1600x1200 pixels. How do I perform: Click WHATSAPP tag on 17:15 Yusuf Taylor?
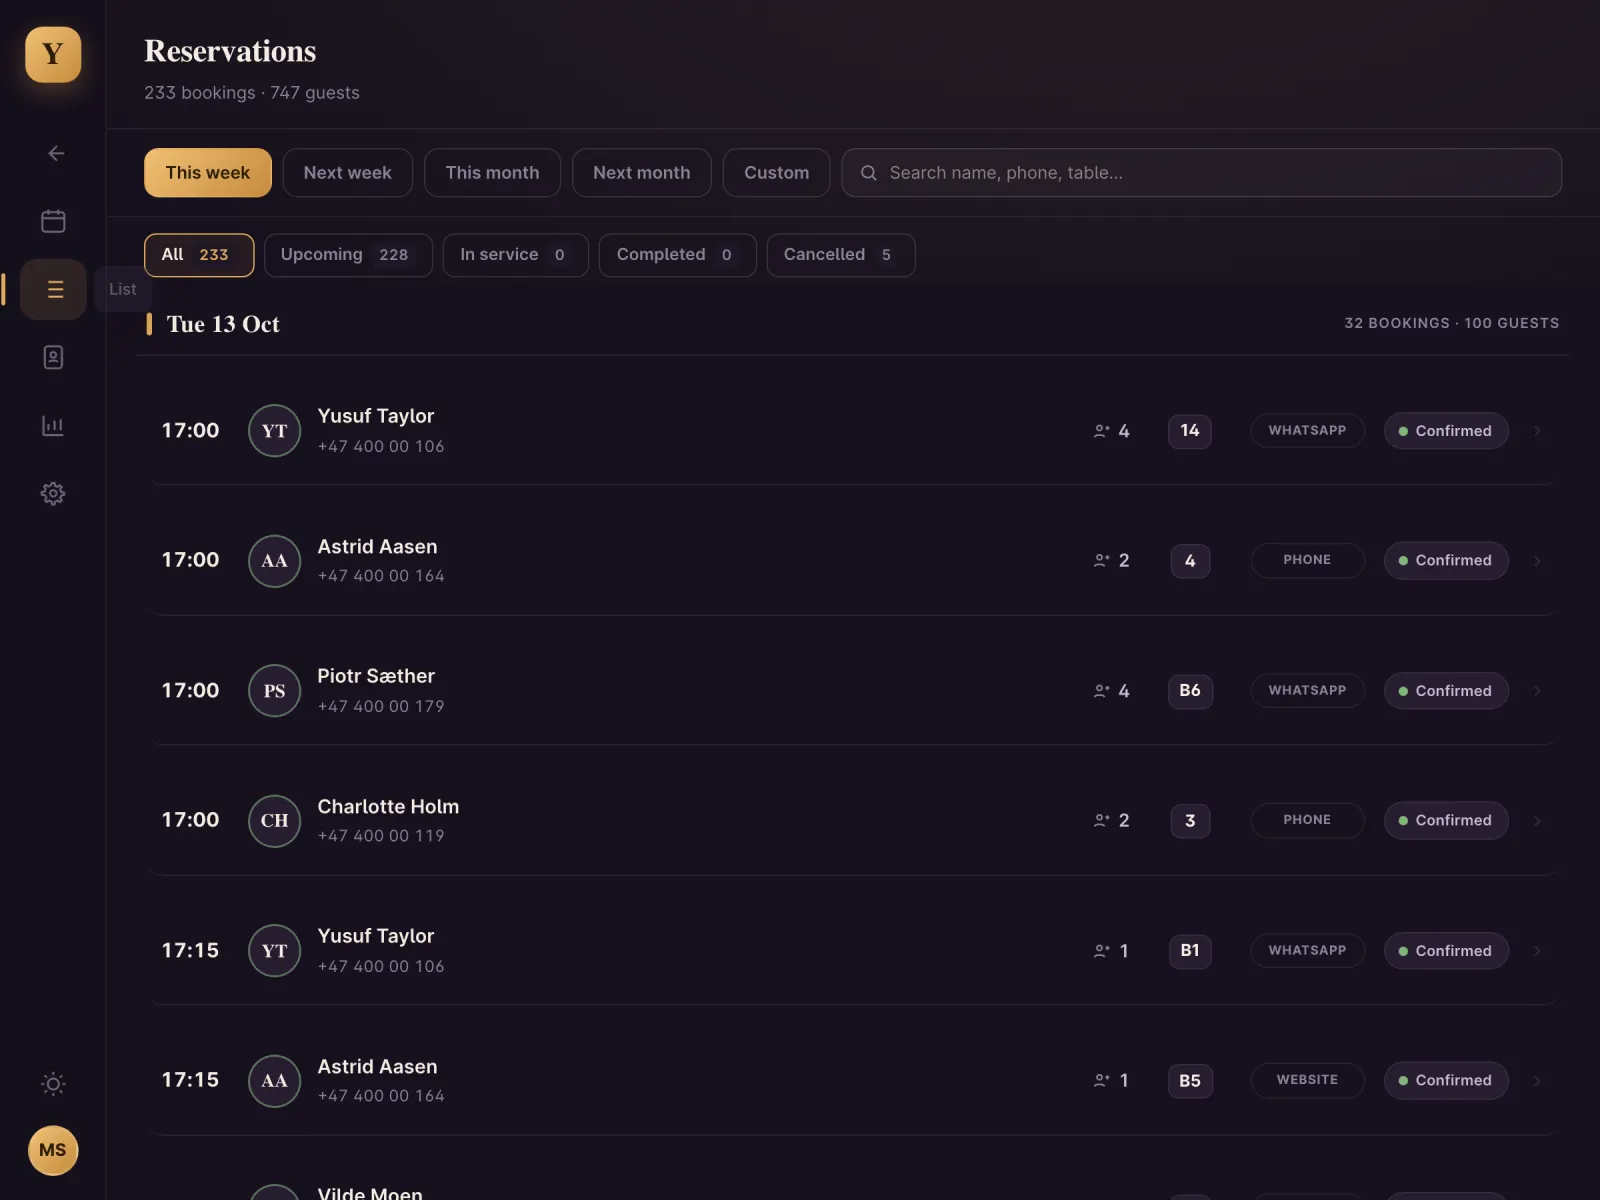[1307, 951]
